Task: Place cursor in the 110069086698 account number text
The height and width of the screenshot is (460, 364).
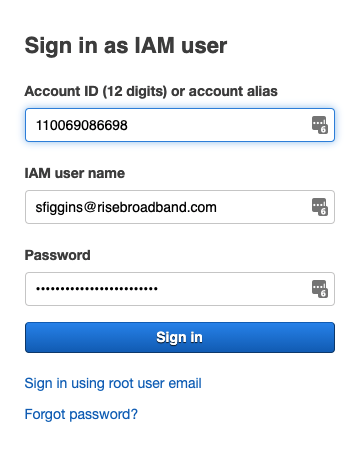Action: 82,126
